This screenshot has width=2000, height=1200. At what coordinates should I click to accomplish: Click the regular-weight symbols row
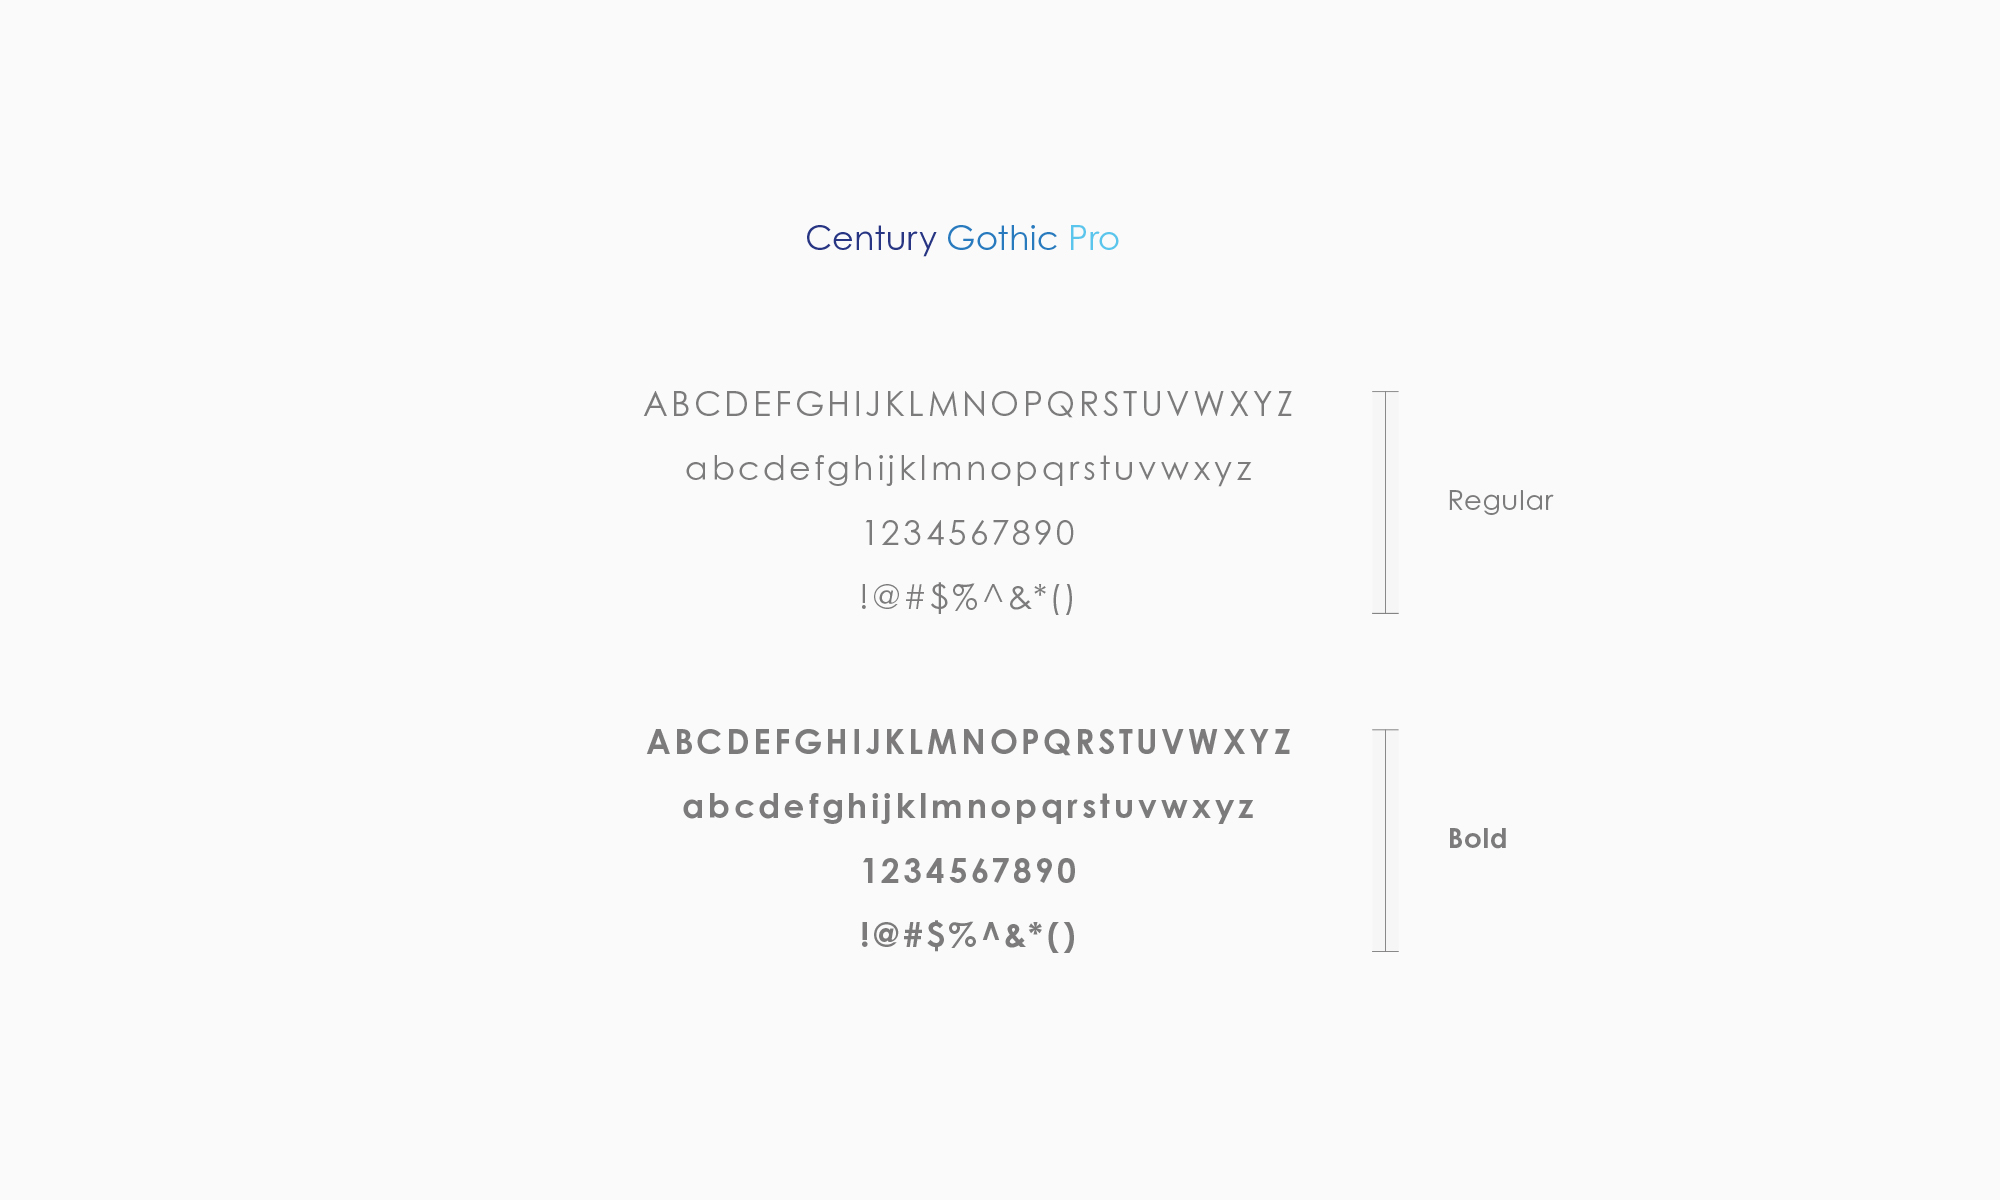pos(967,597)
